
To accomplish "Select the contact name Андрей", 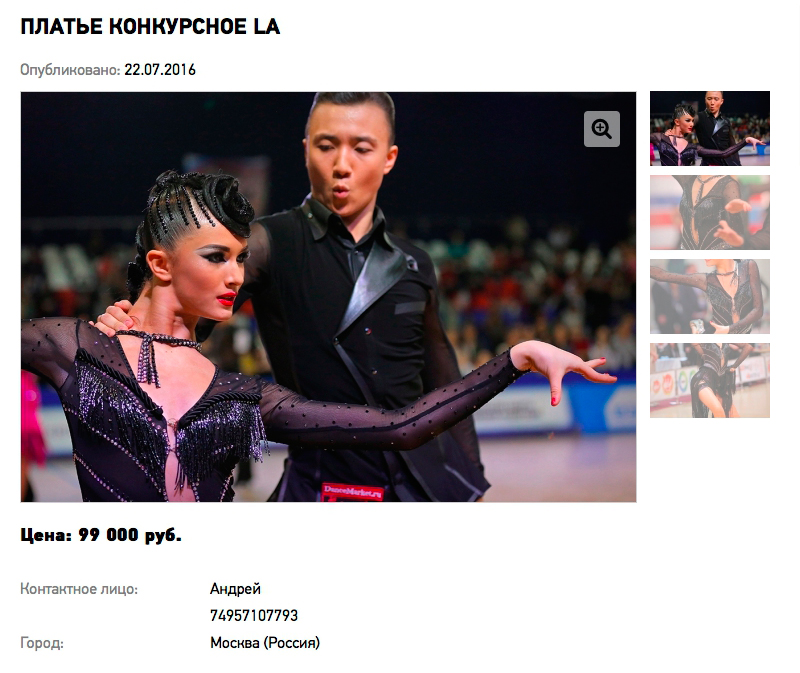I will [235, 589].
